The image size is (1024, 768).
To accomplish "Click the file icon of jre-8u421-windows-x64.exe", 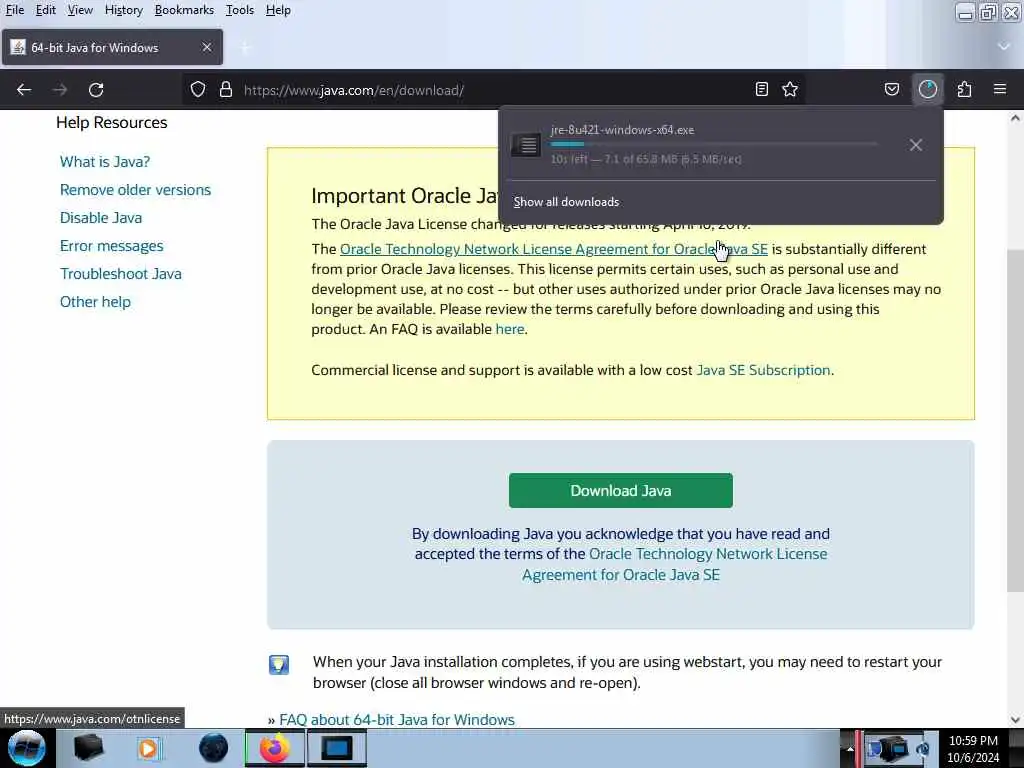I will [526, 144].
